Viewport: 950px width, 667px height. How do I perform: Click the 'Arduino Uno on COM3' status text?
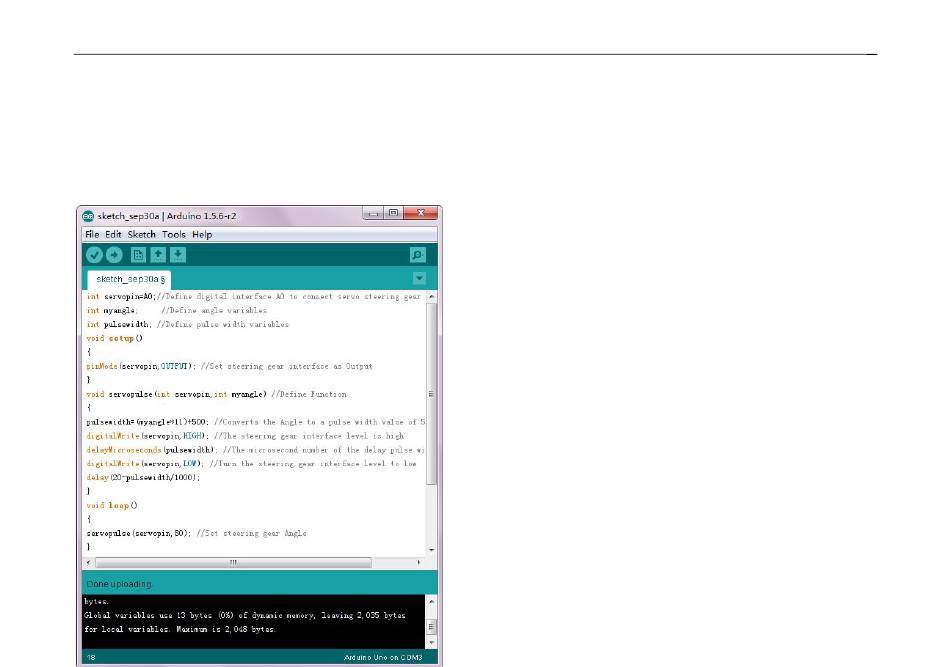[383, 658]
